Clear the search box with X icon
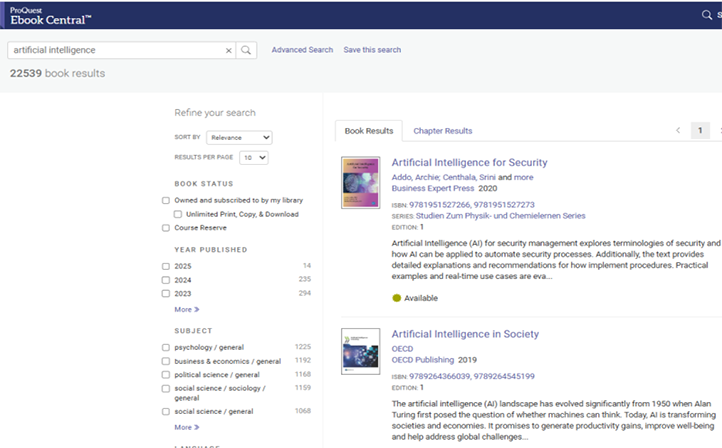This screenshot has width=722, height=448. point(228,50)
